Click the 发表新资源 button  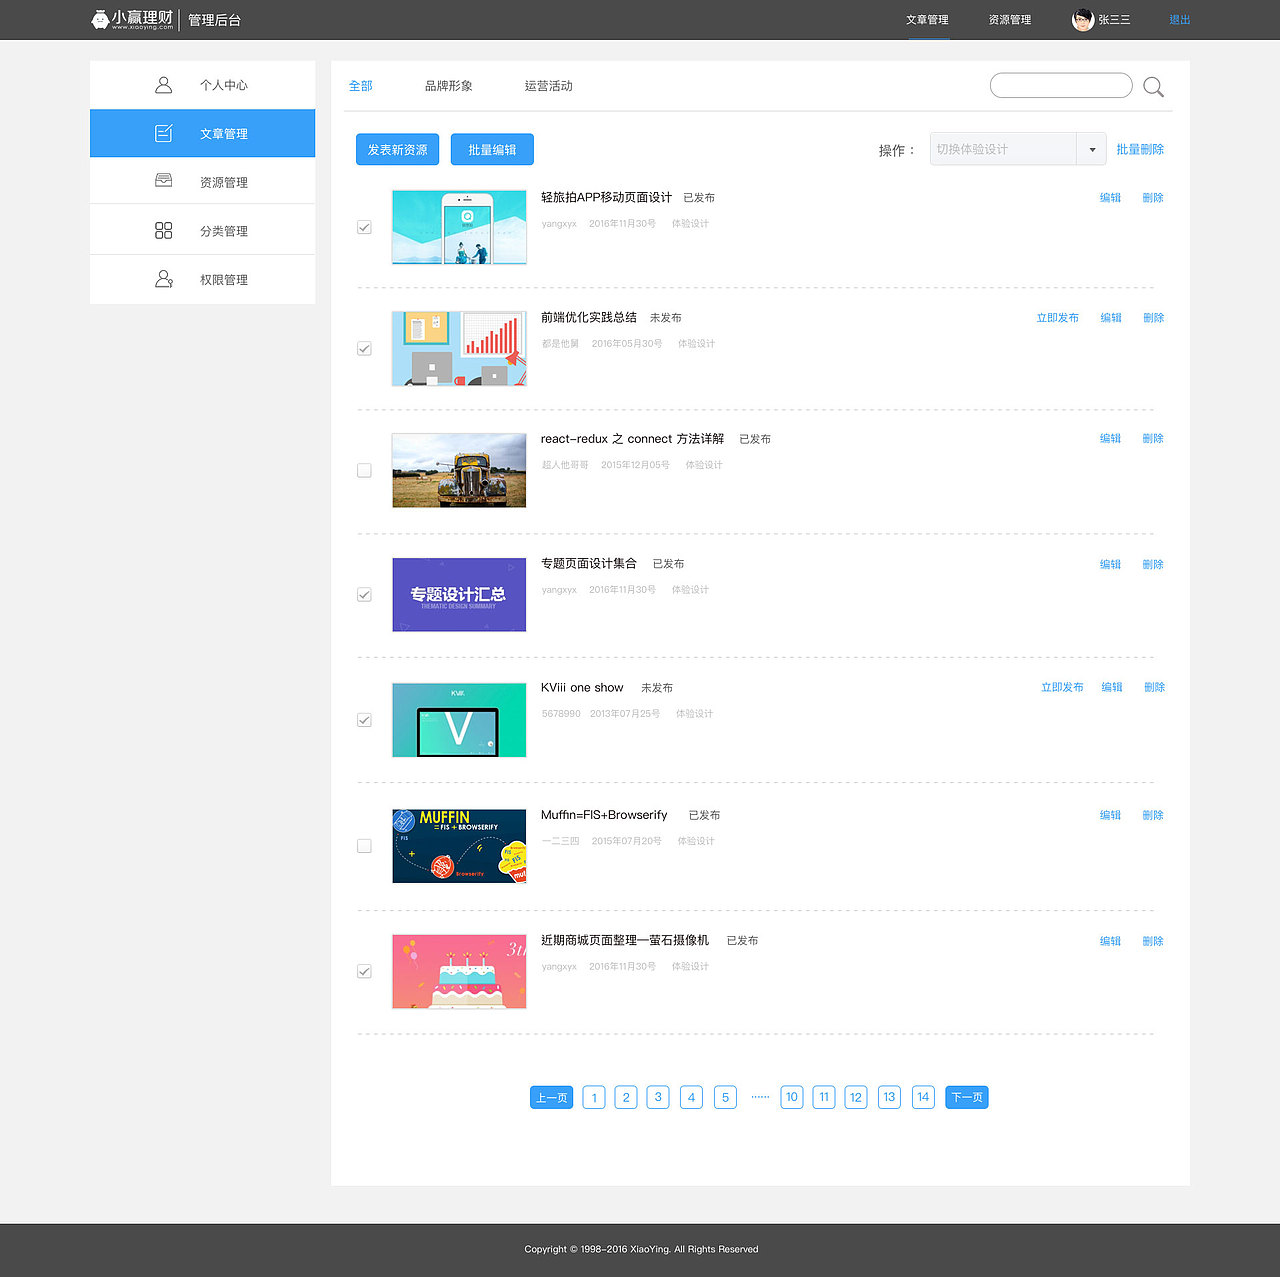[x=397, y=149]
